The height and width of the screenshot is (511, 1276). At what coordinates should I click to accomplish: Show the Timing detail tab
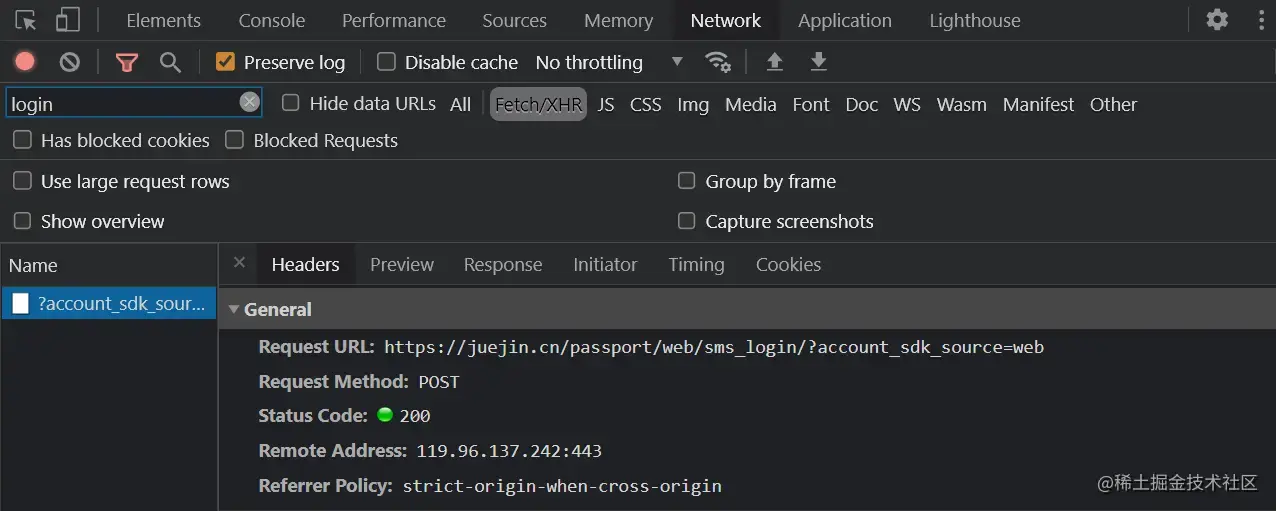[696, 265]
